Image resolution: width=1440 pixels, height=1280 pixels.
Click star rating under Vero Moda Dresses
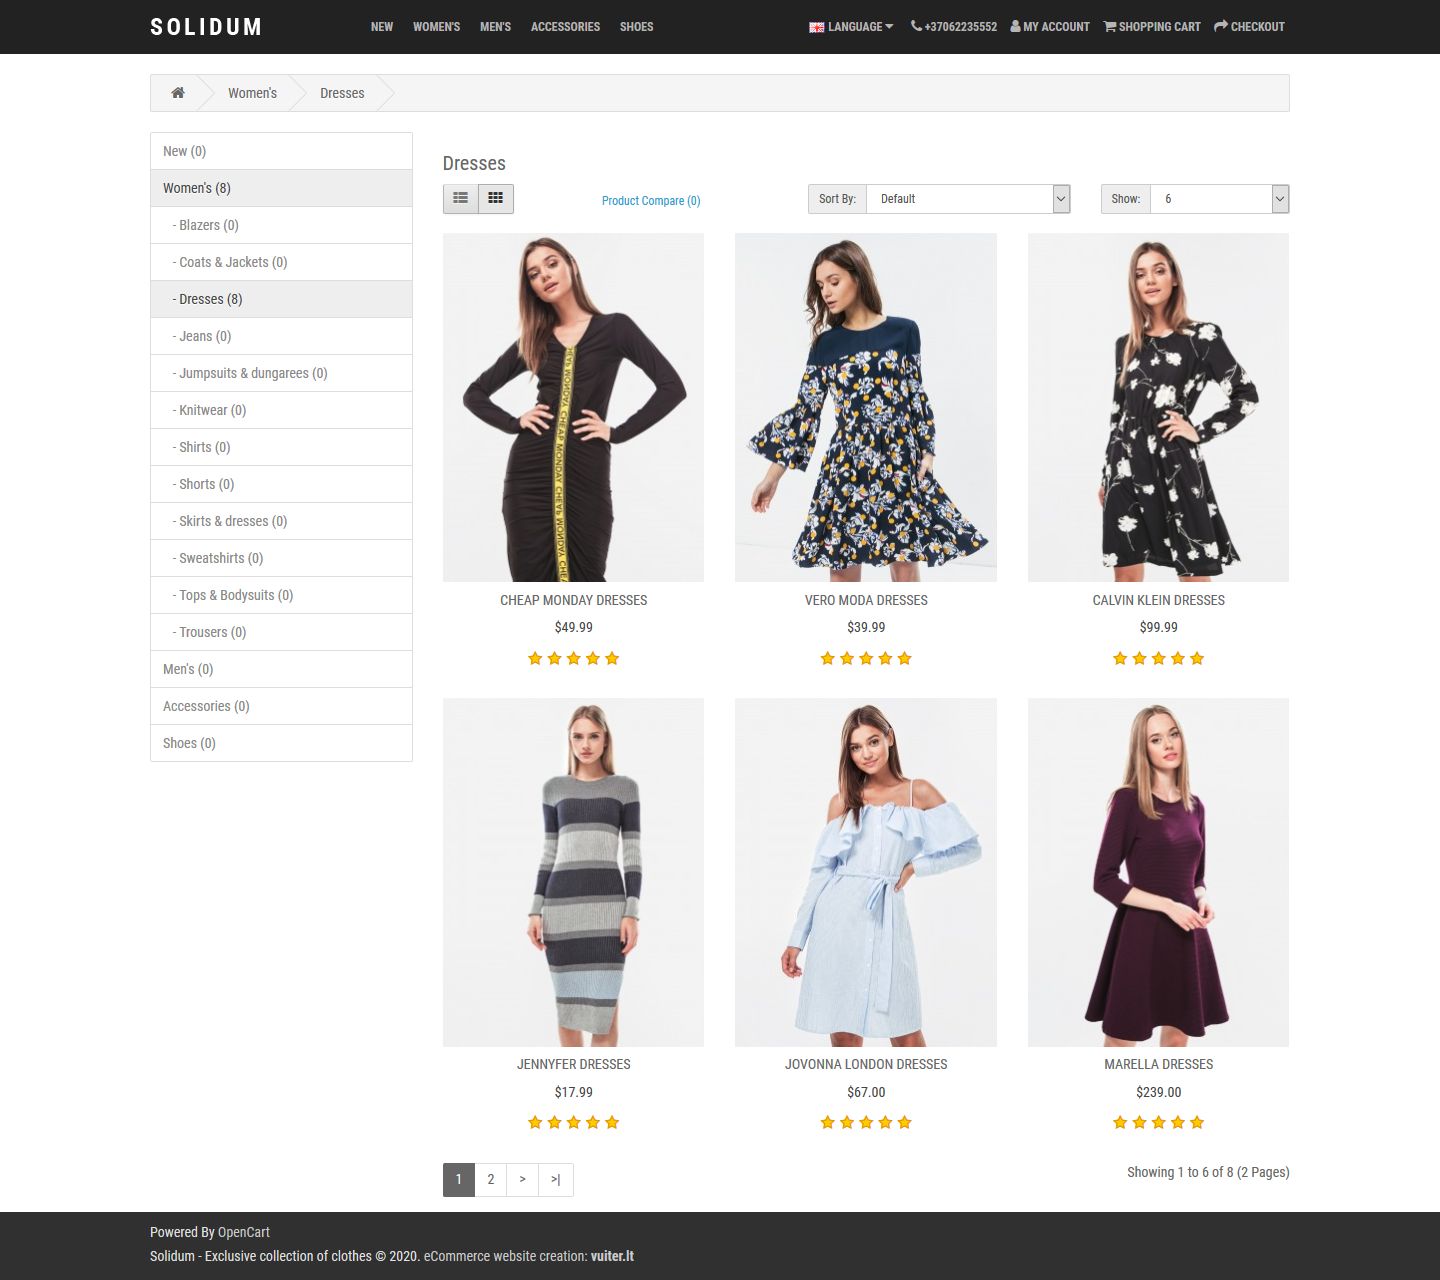(866, 658)
